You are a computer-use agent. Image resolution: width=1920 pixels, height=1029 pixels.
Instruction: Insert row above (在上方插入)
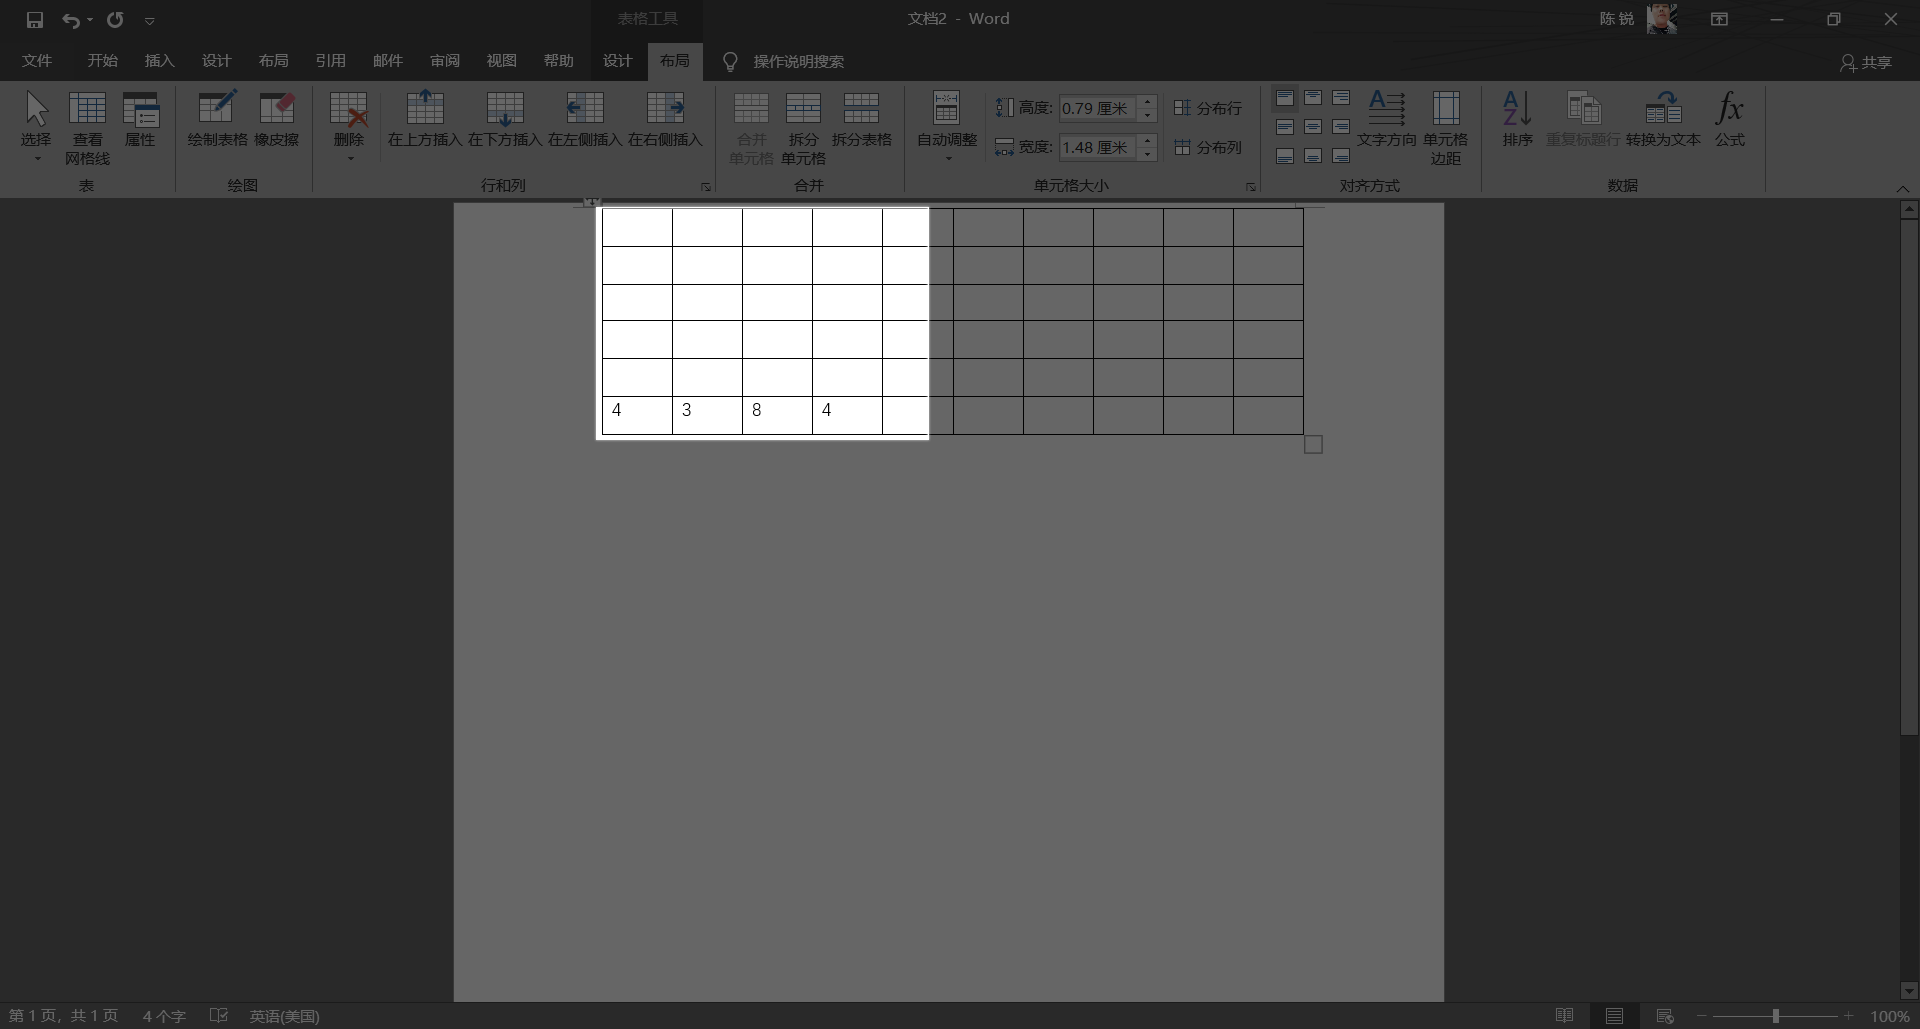(425, 120)
